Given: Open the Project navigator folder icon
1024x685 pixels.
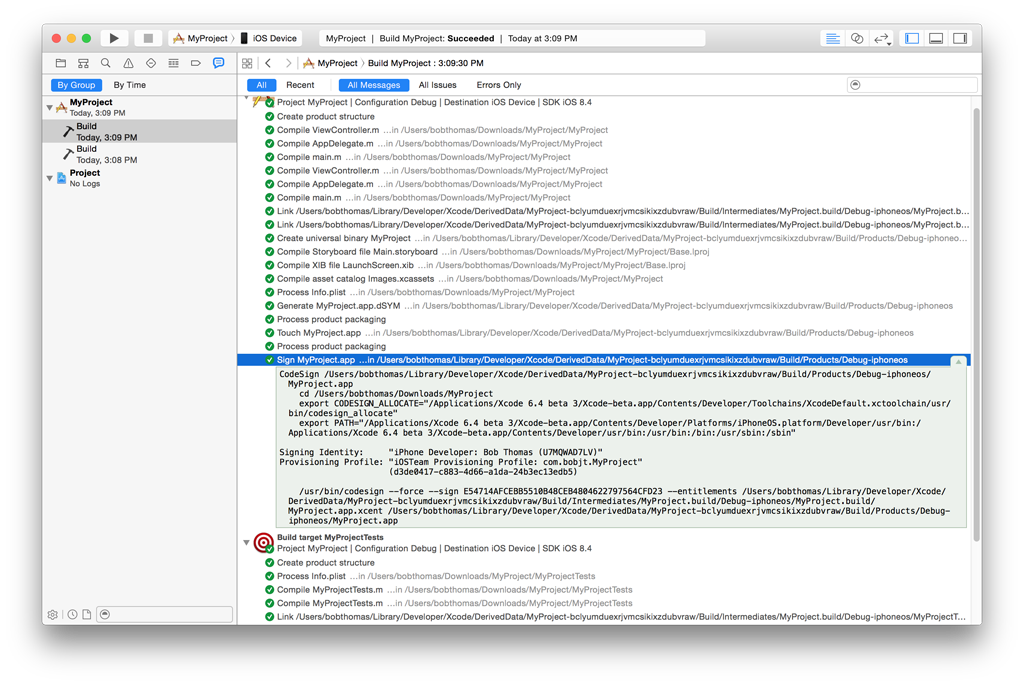Looking at the screenshot, I should (x=61, y=63).
